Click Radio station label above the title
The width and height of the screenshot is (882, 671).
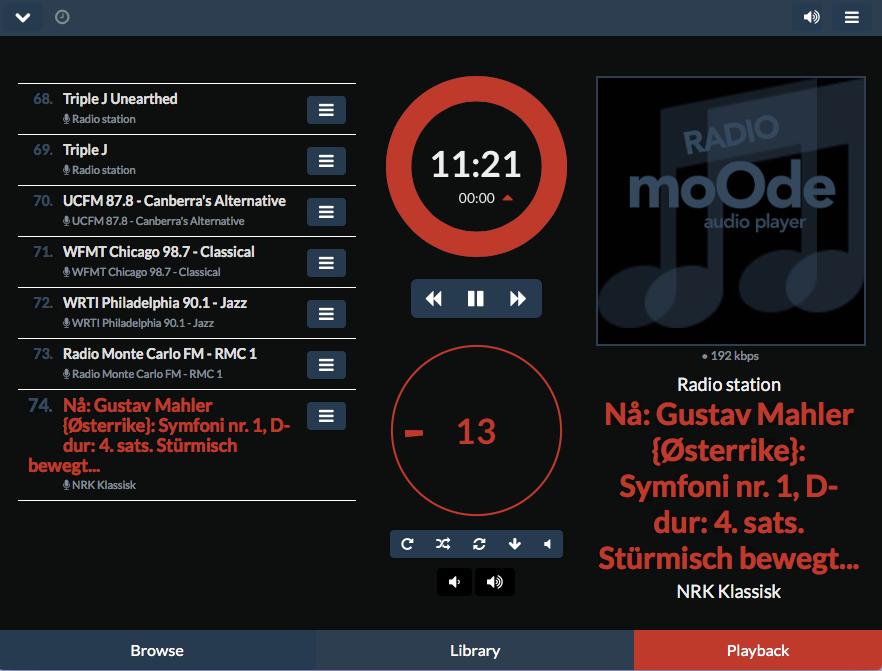click(729, 385)
